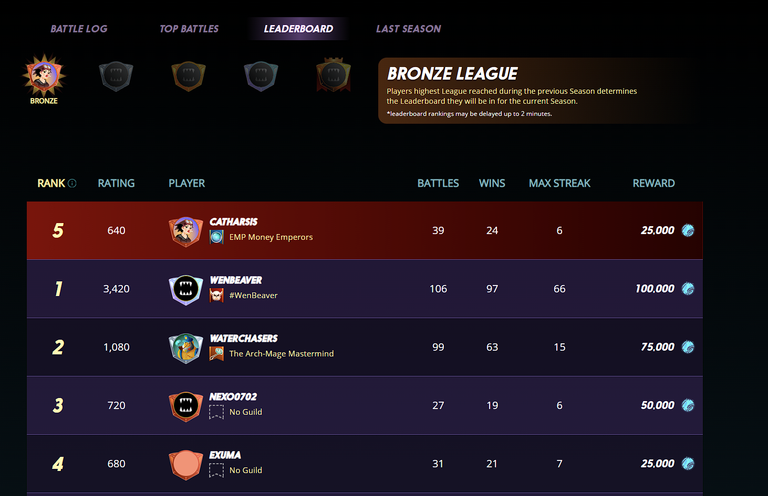Open The Arch-Mage Mastermind guild link

[x=282, y=354]
